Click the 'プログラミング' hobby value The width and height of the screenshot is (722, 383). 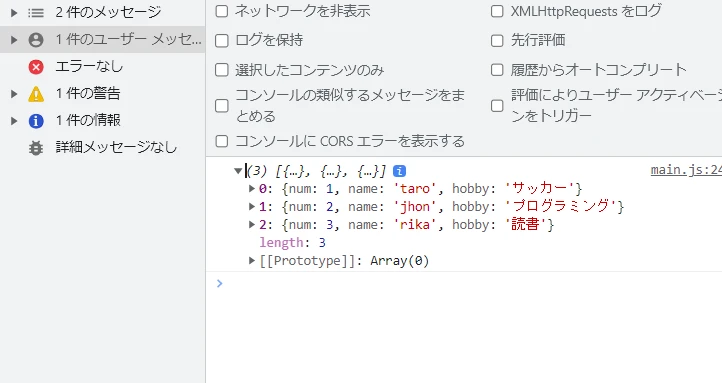(561, 206)
